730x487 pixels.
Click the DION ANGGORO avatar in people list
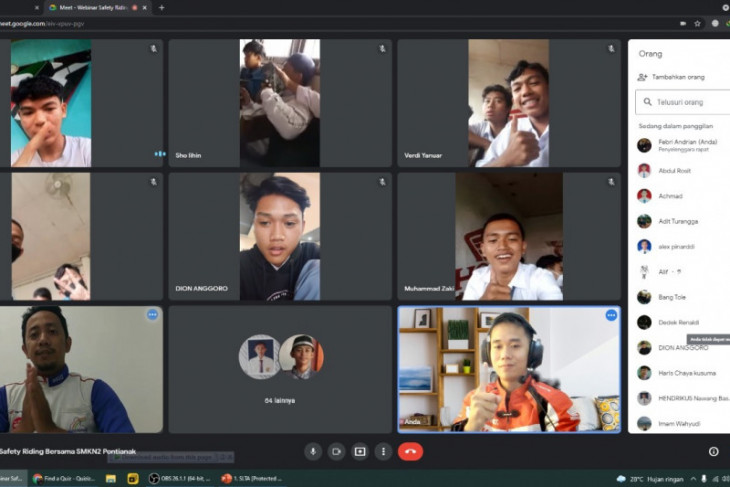pos(644,348)
